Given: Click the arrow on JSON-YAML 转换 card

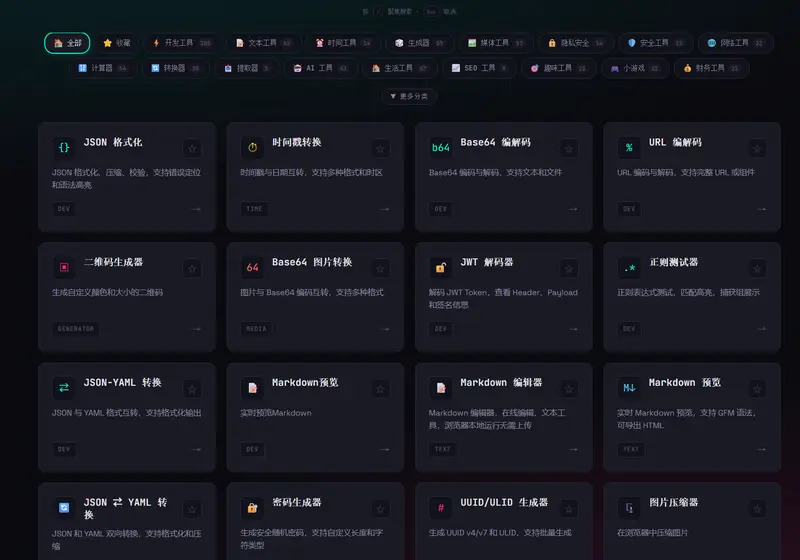Looking at the screenshot, I should tap(196, 449).
